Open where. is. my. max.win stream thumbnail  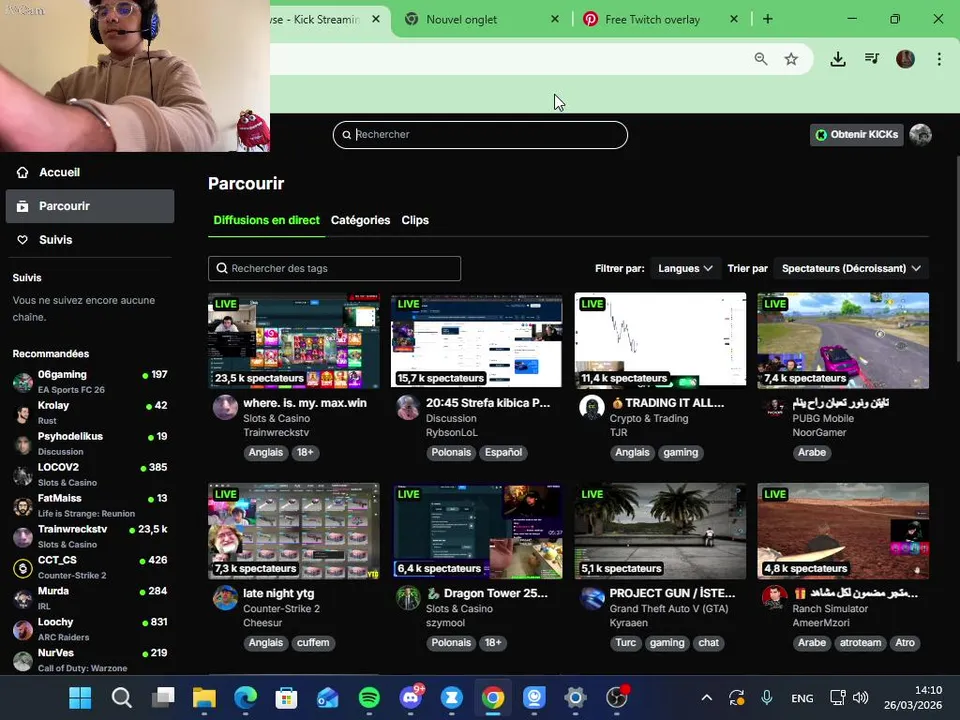tap(294, 340)
